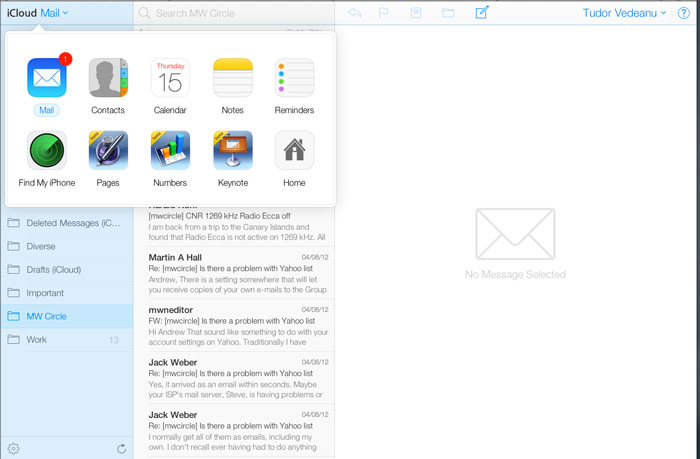Open the Calendar app icon
This screenshot has width=700, height=459.
point(170,78)
